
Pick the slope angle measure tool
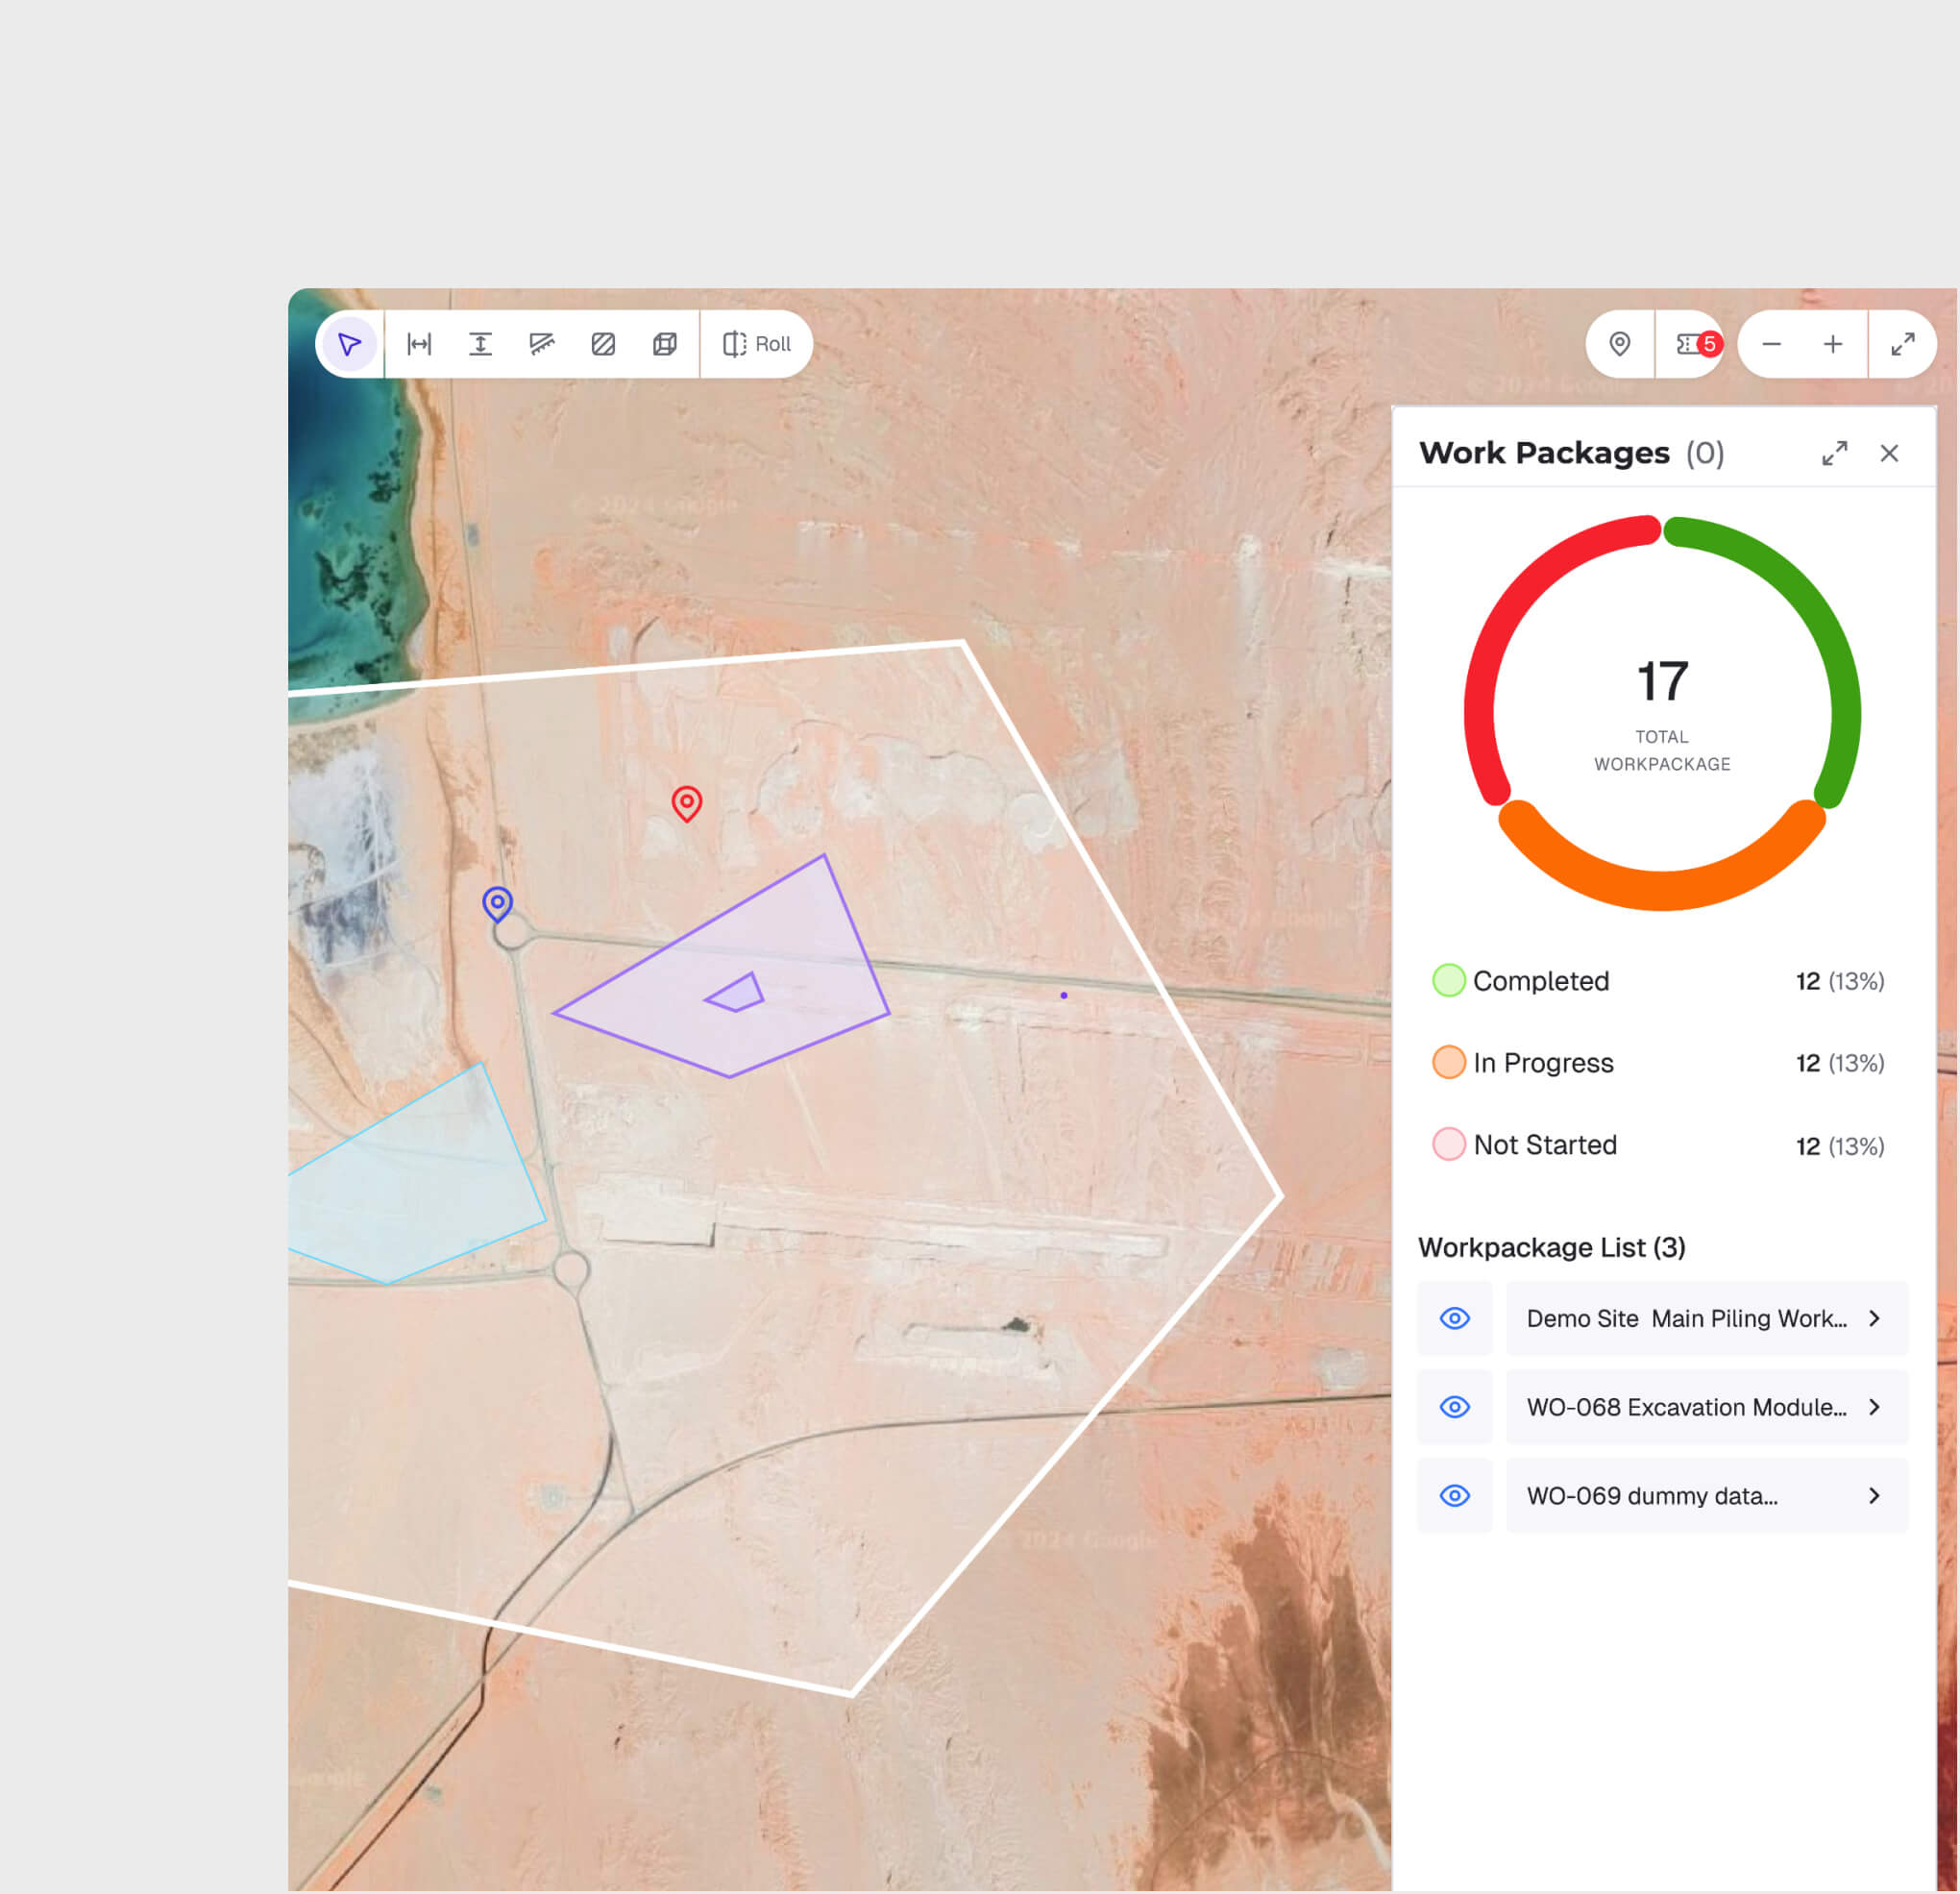[542, 344]
